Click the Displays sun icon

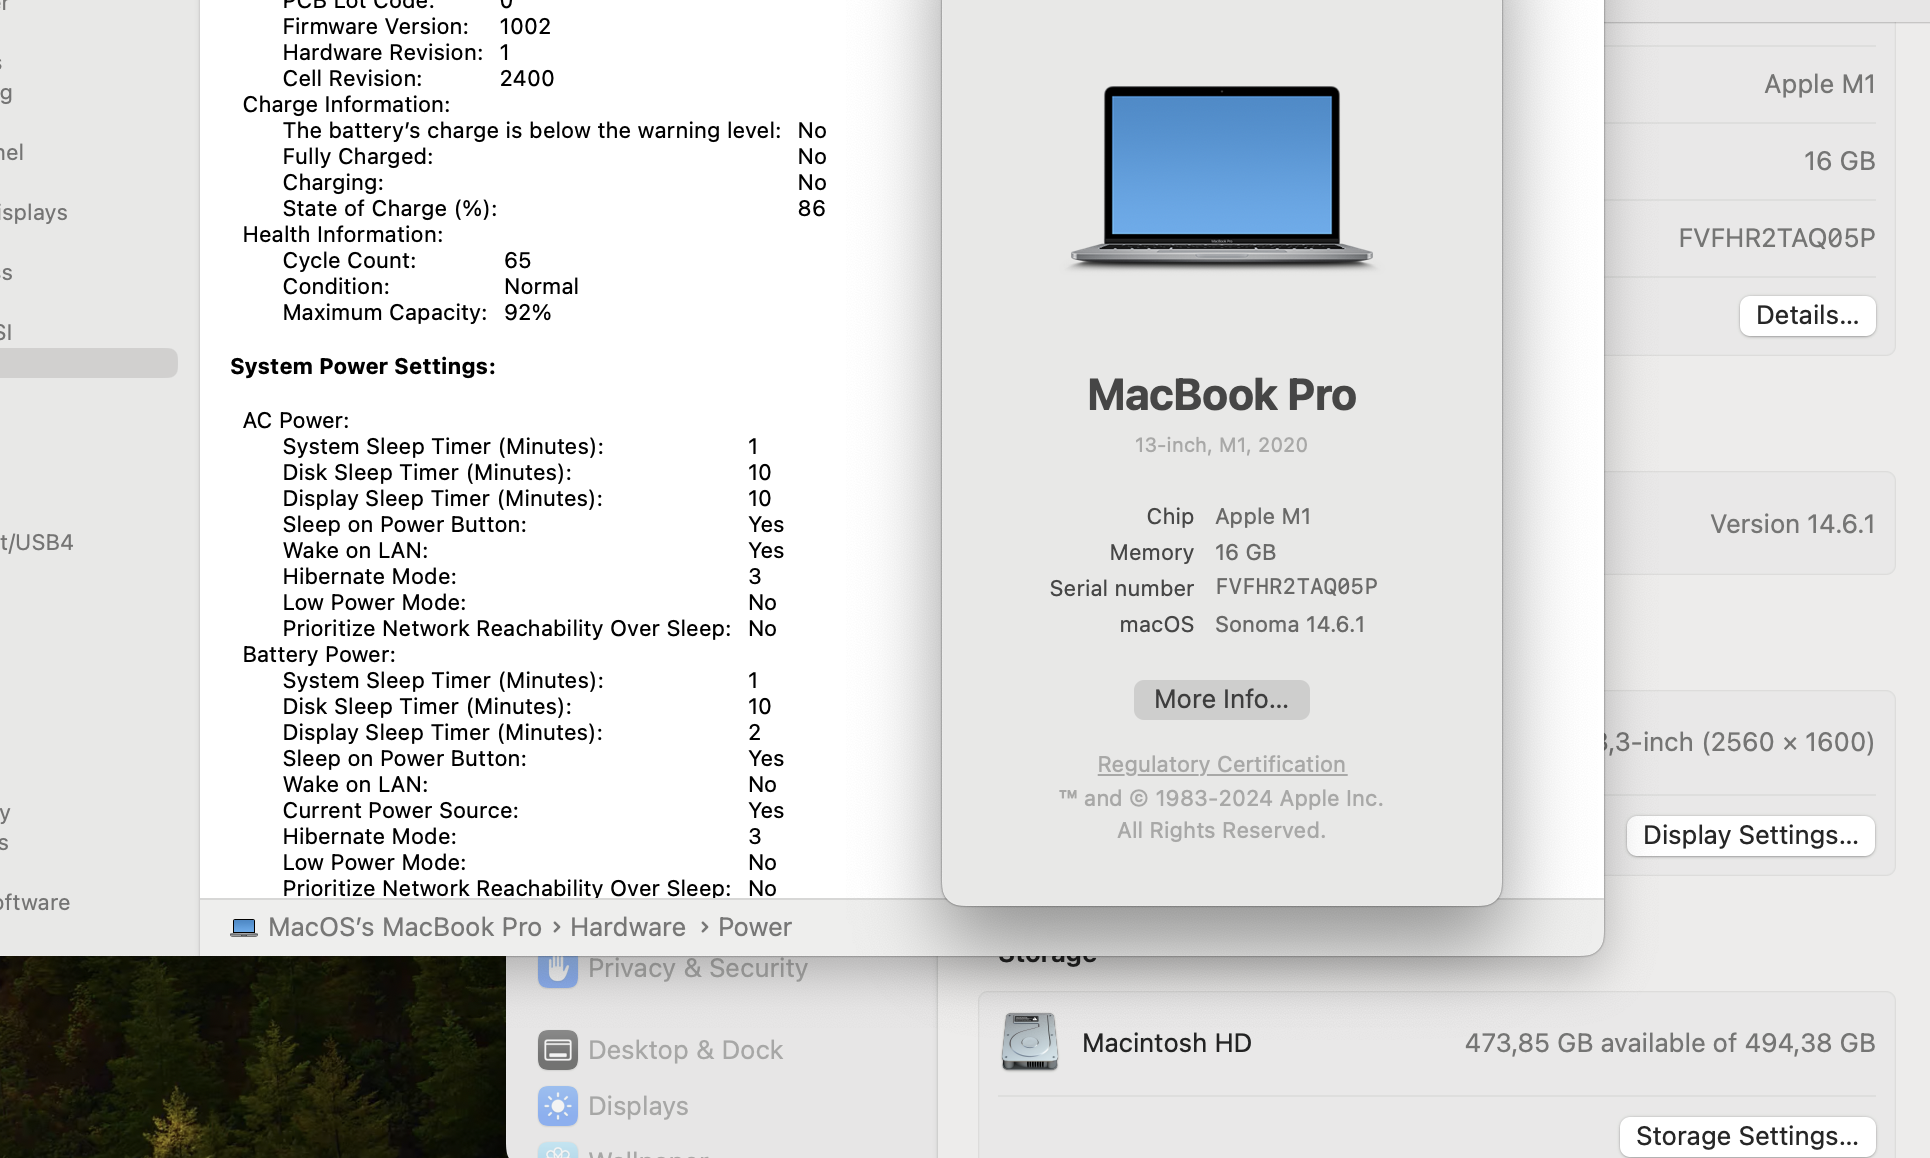click(557, 1106)
